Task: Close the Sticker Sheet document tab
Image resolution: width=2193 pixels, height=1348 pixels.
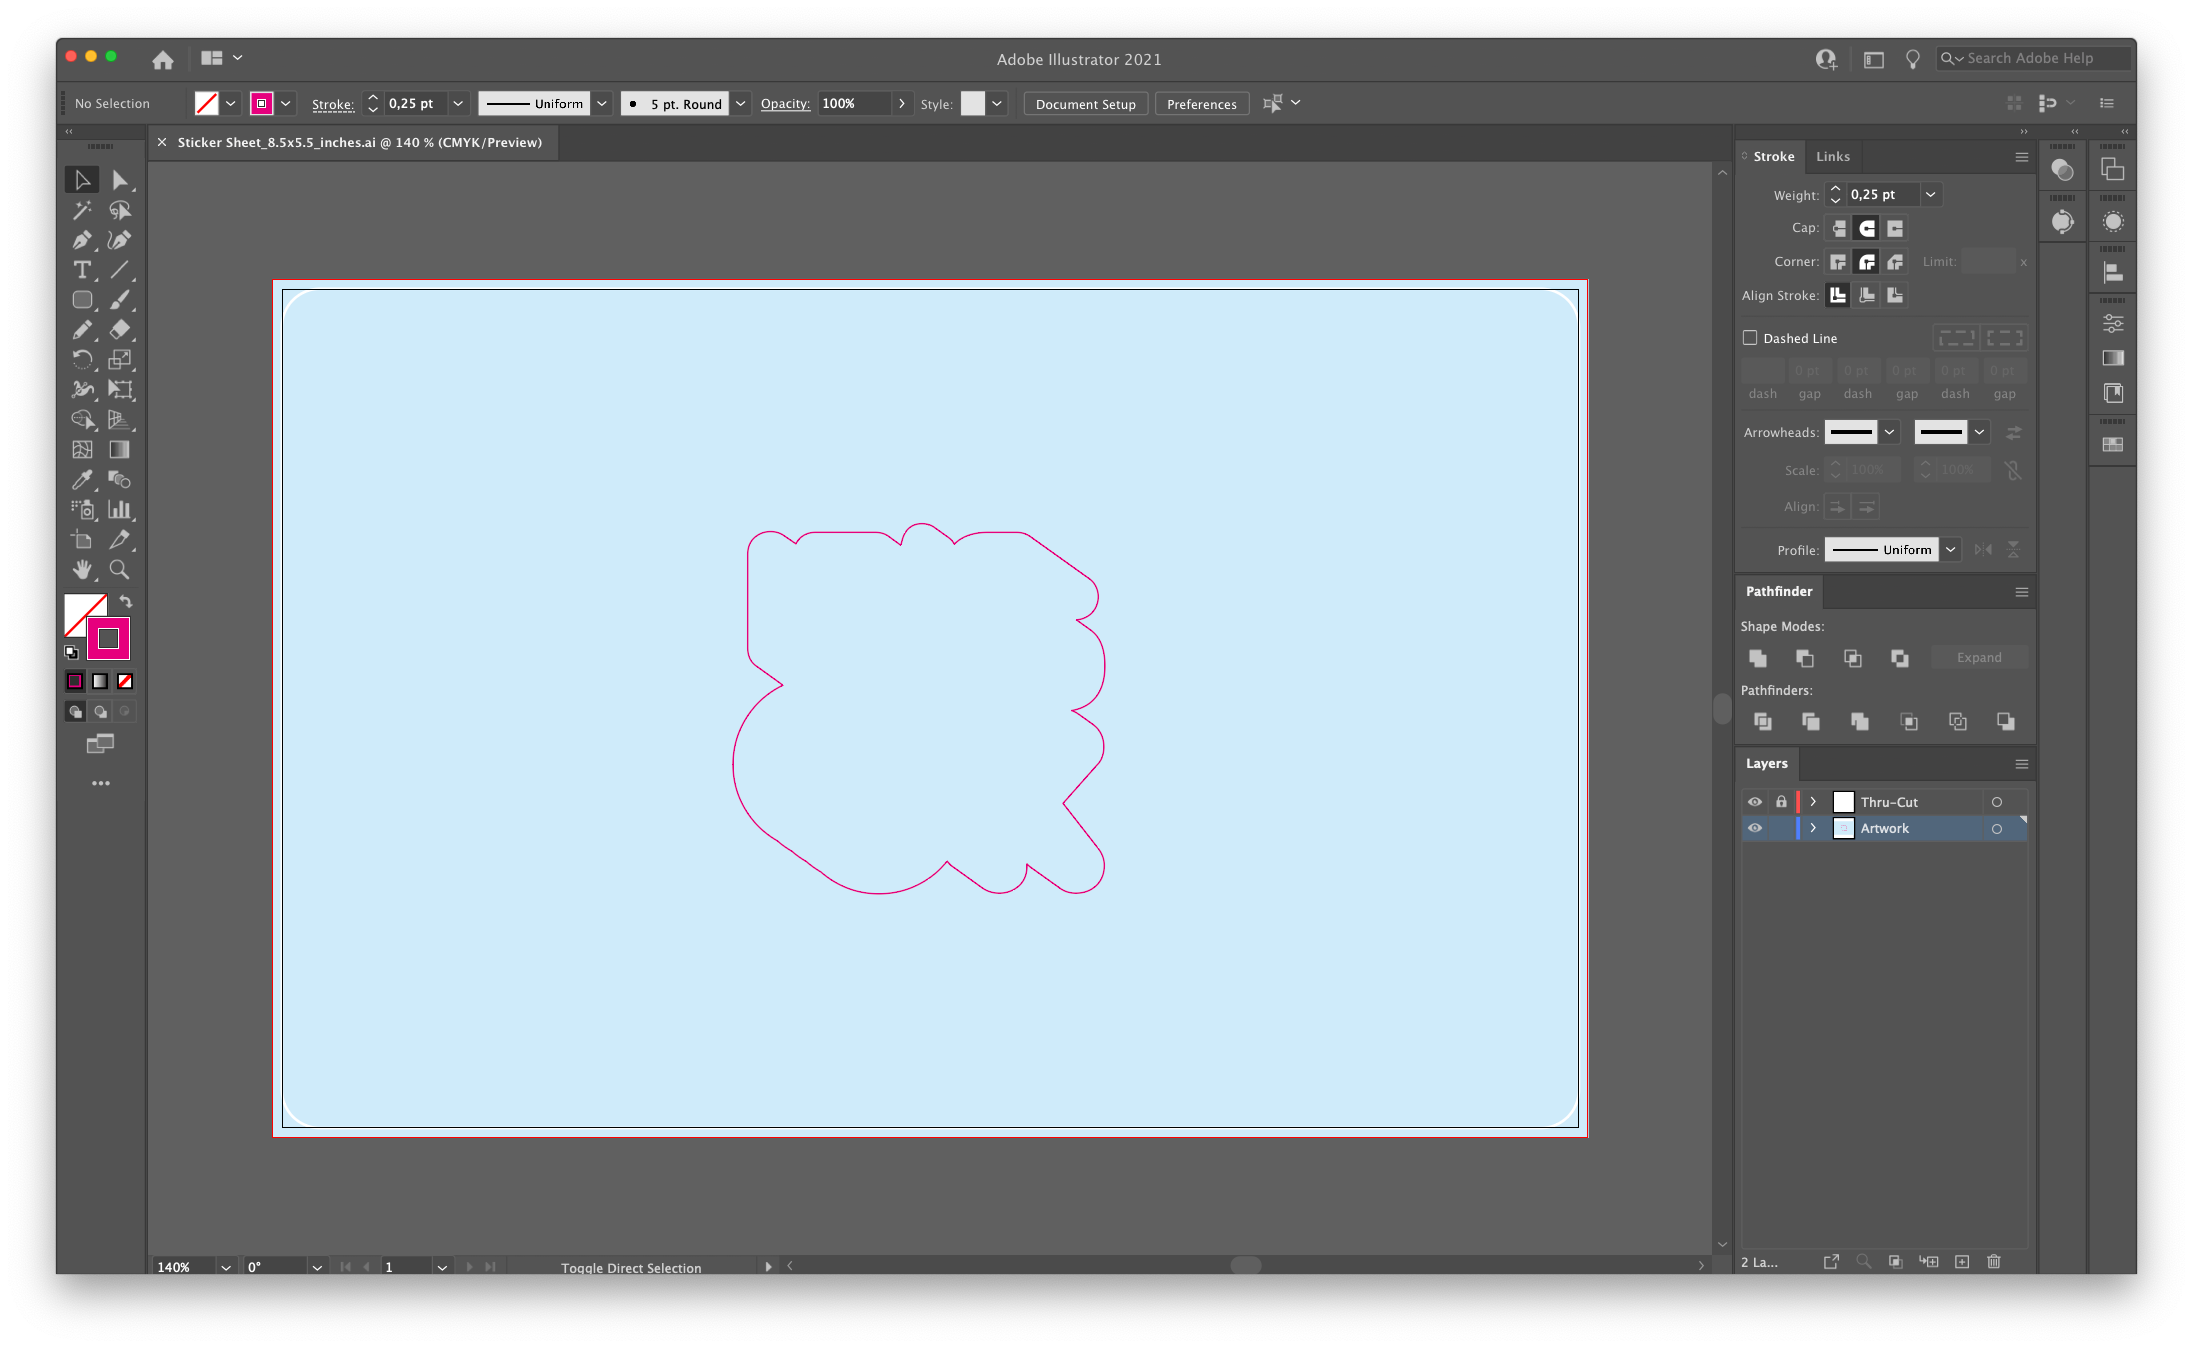Action: 162,143
